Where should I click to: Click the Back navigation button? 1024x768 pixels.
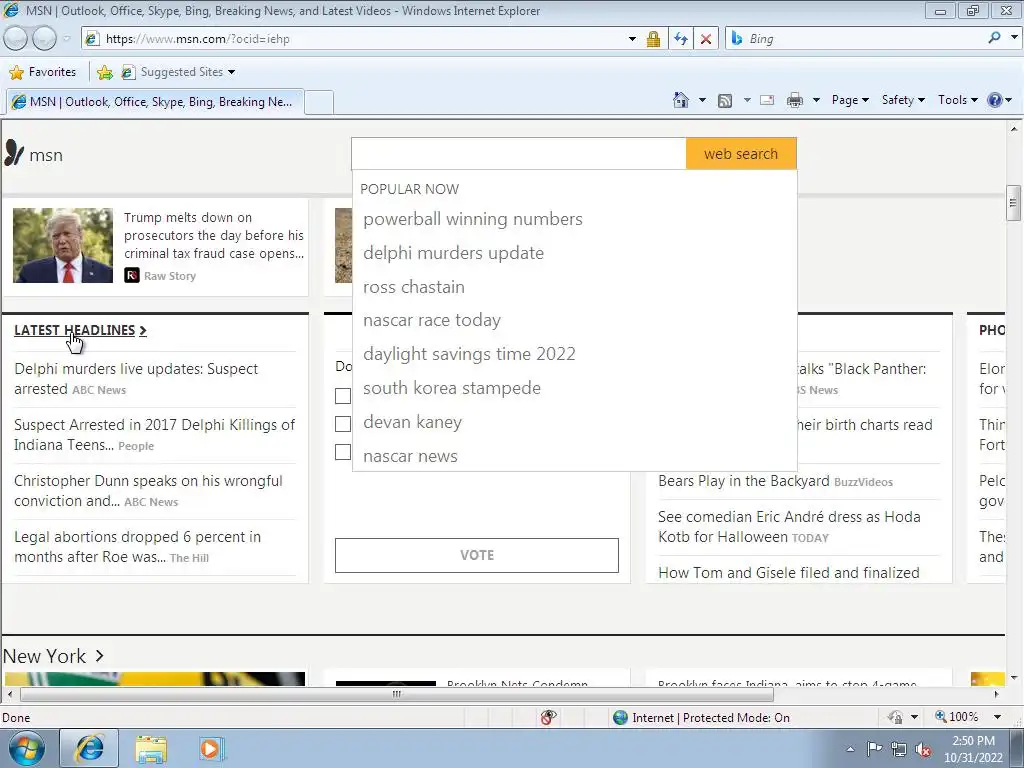[x=16, y=39]
